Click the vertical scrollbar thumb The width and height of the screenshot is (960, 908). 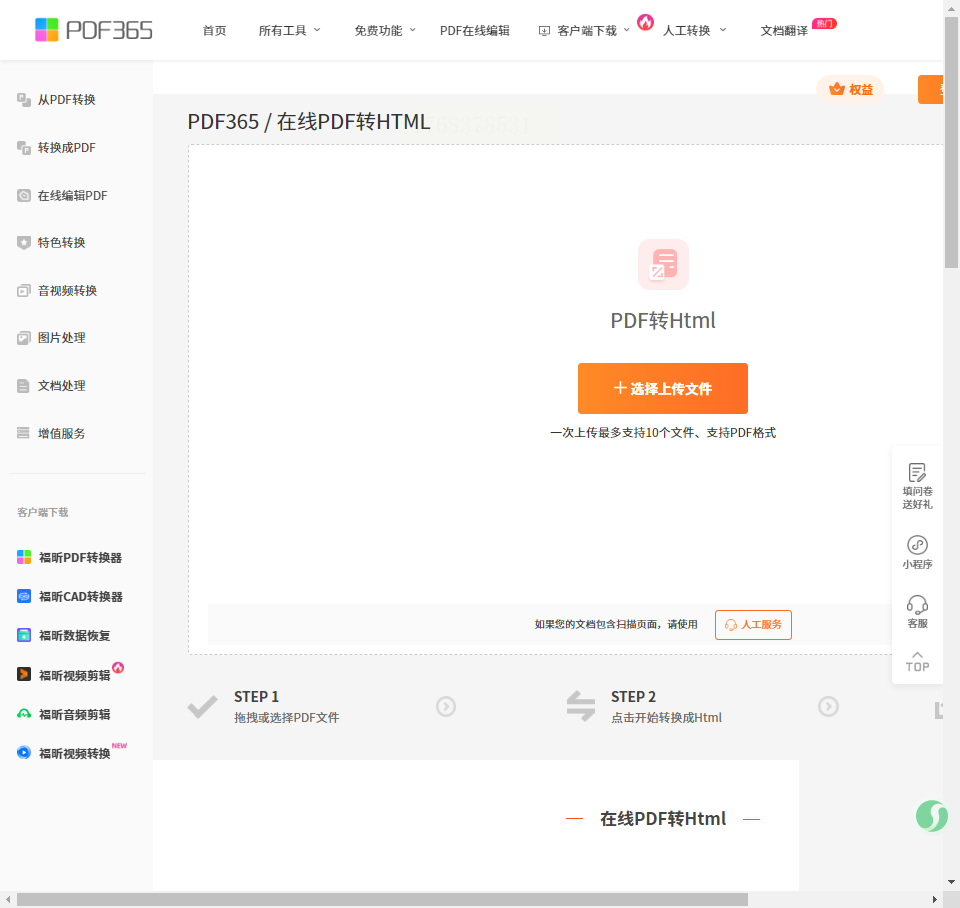point(951,143)
